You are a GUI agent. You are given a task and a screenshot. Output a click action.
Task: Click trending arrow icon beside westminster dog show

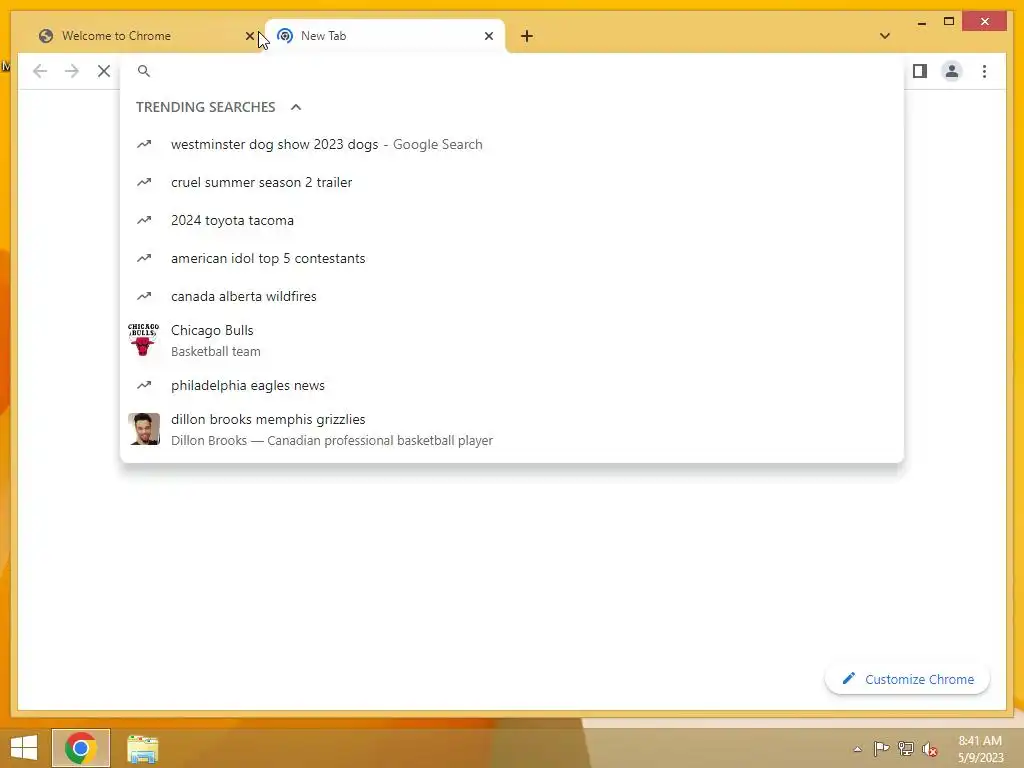144,144
